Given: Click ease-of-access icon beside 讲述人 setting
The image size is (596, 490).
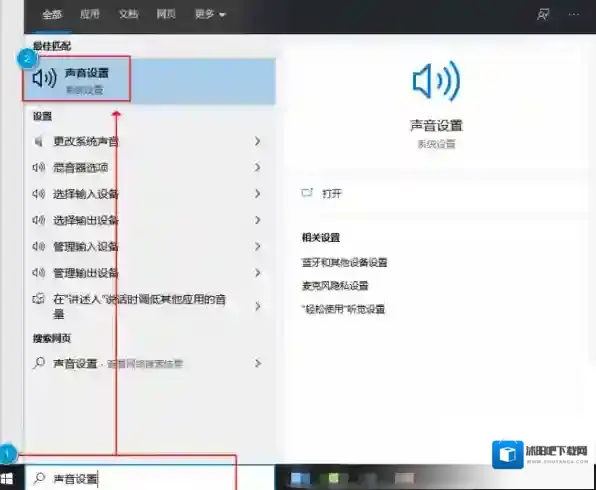Looking at the screenshot, I should [38, 299].
